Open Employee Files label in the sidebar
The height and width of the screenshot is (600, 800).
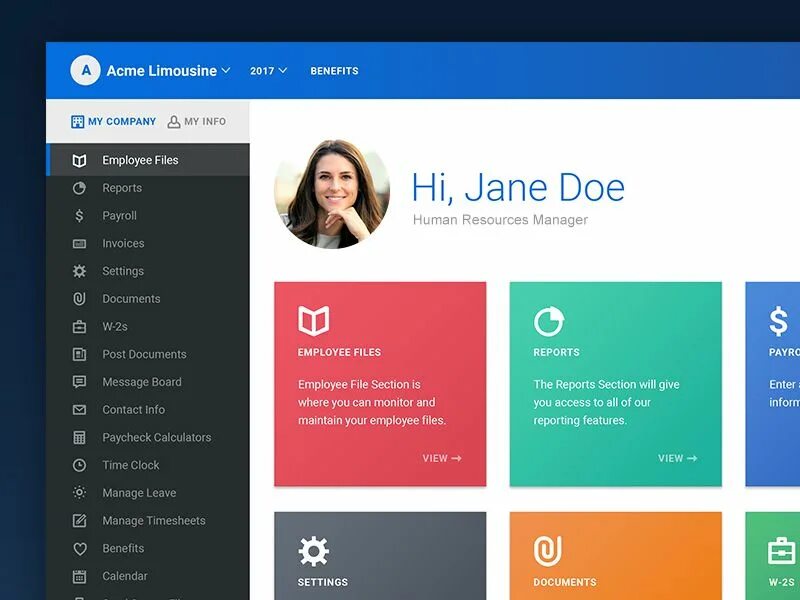140,160
